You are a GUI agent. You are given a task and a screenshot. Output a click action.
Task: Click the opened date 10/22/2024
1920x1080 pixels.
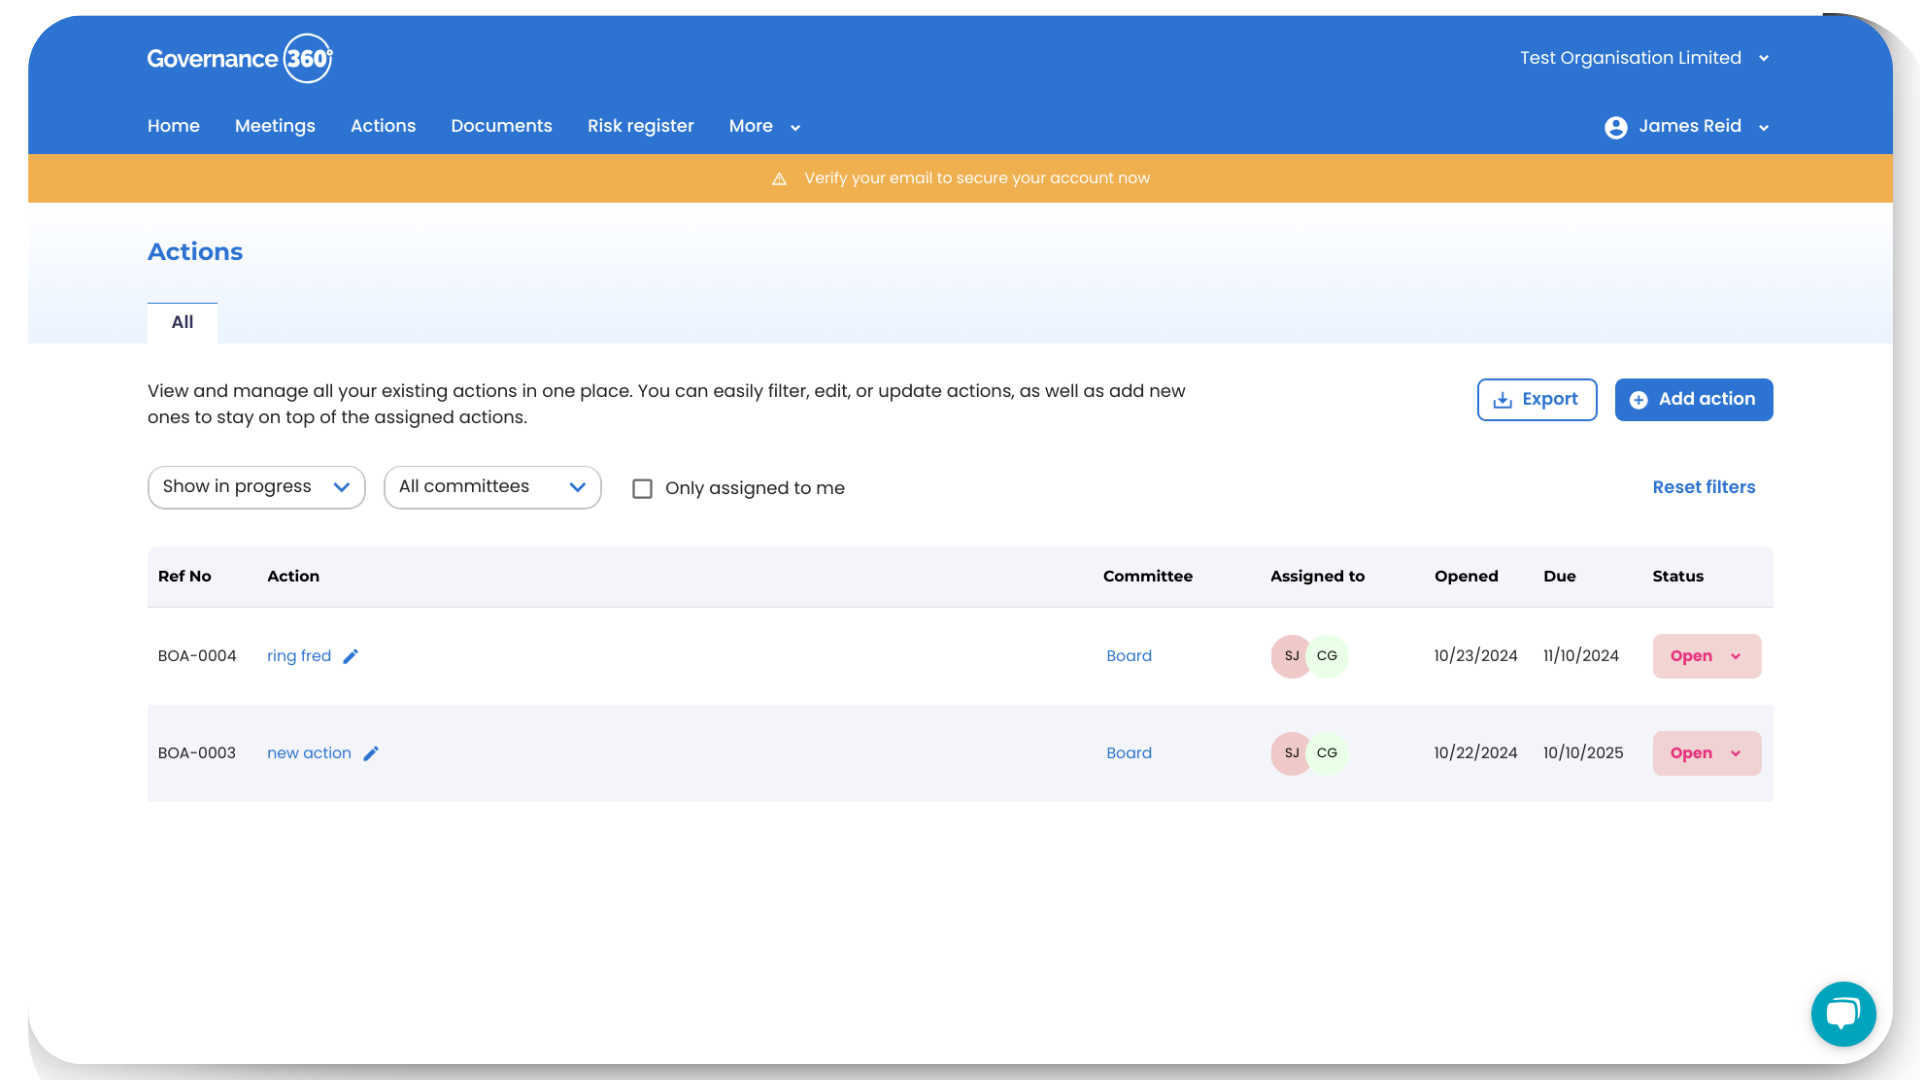pyautogui.click(x=1475, y=753)
